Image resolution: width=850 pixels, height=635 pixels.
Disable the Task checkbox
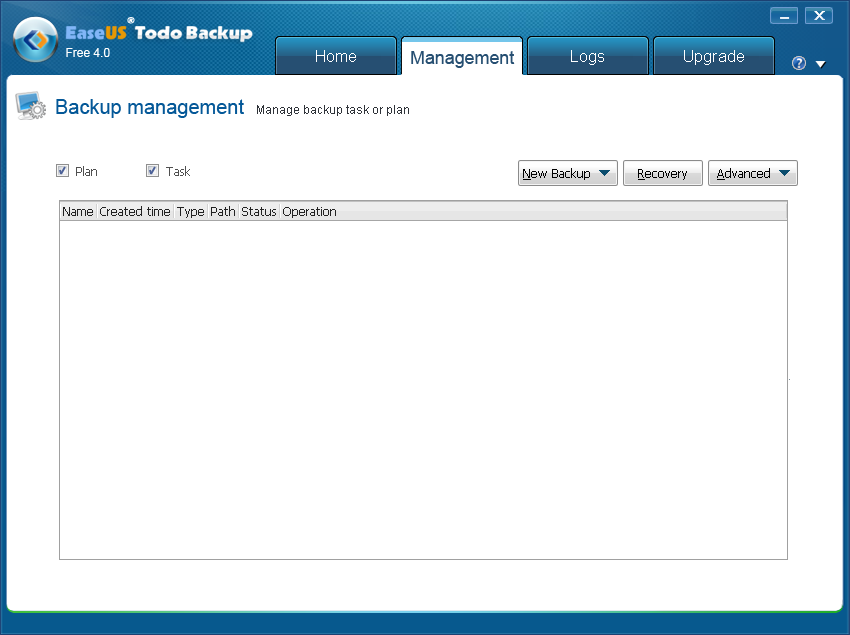(x=153, y=171)
